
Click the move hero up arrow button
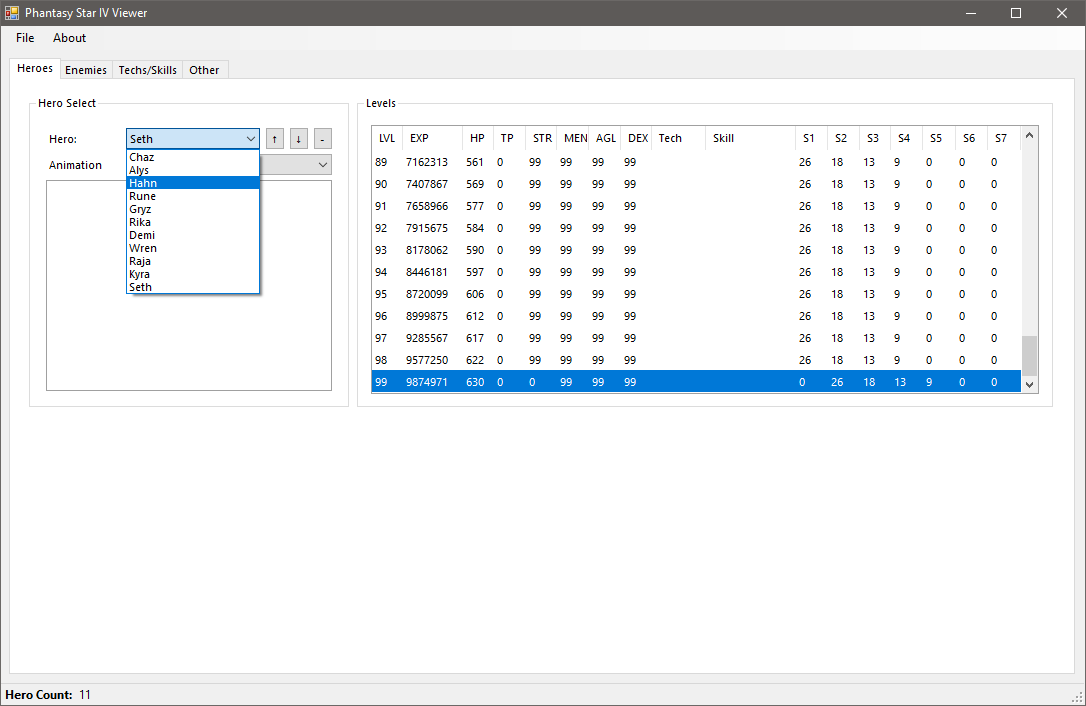(275, 139)
